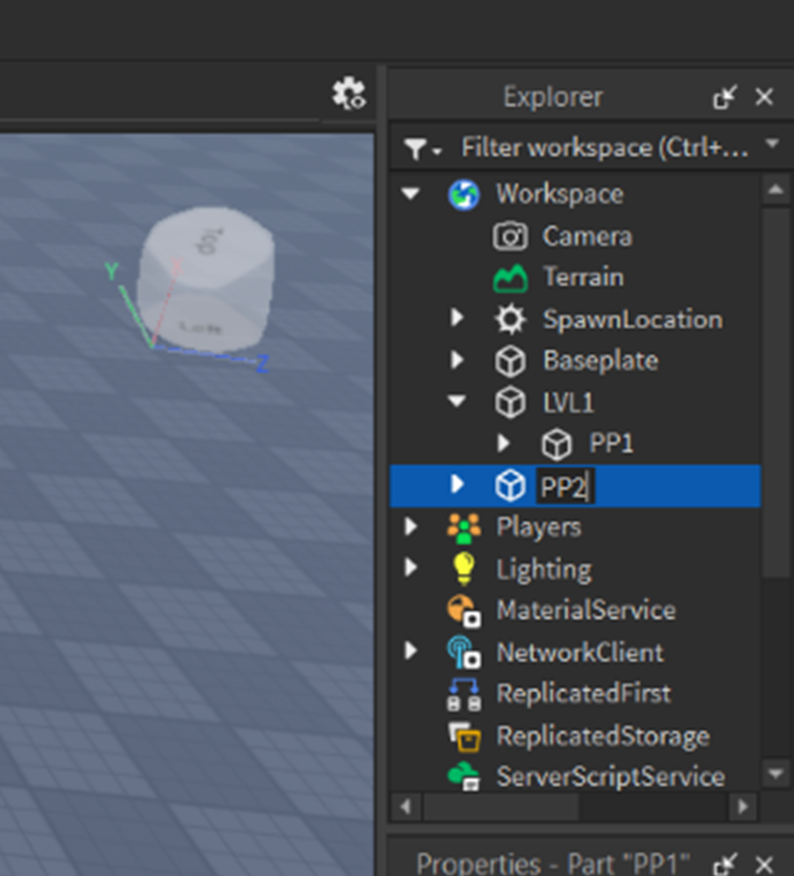
Task: Expand the SpawnLocation node
Action: pyautogui.click(x=457, y=318)
